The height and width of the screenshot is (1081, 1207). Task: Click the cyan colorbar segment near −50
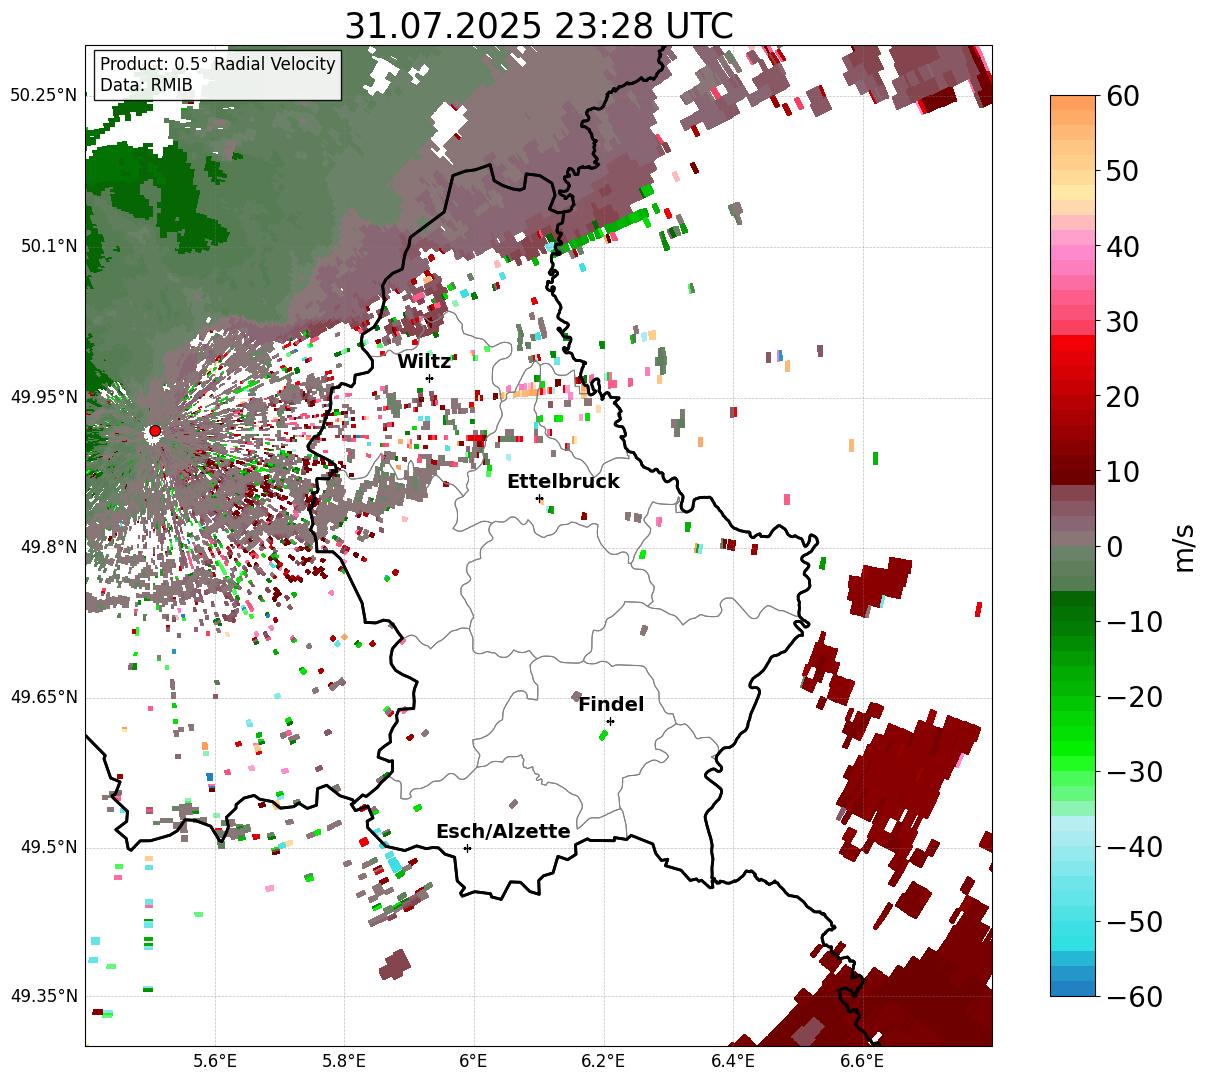[x=1073, y=928]
